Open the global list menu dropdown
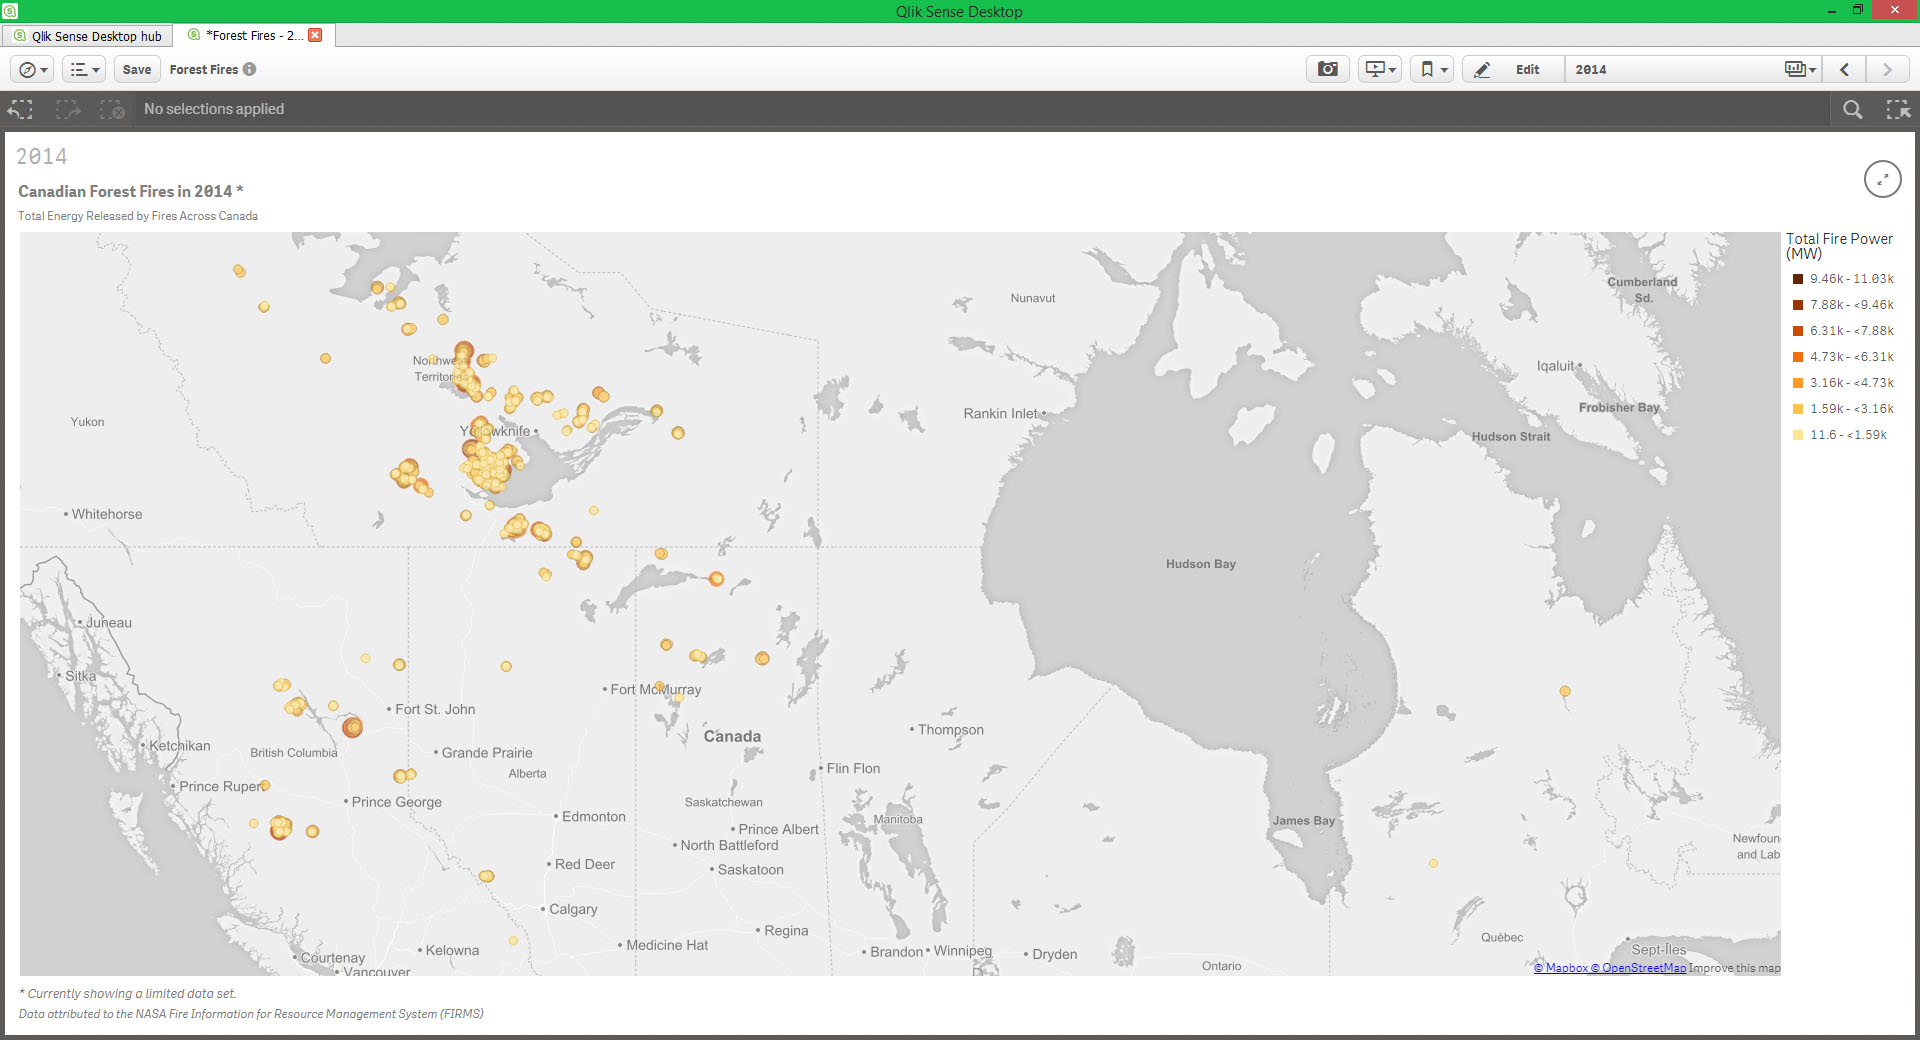Image resolution: width=1920 pixels, height=1040 pixels. tap(84, 69)
